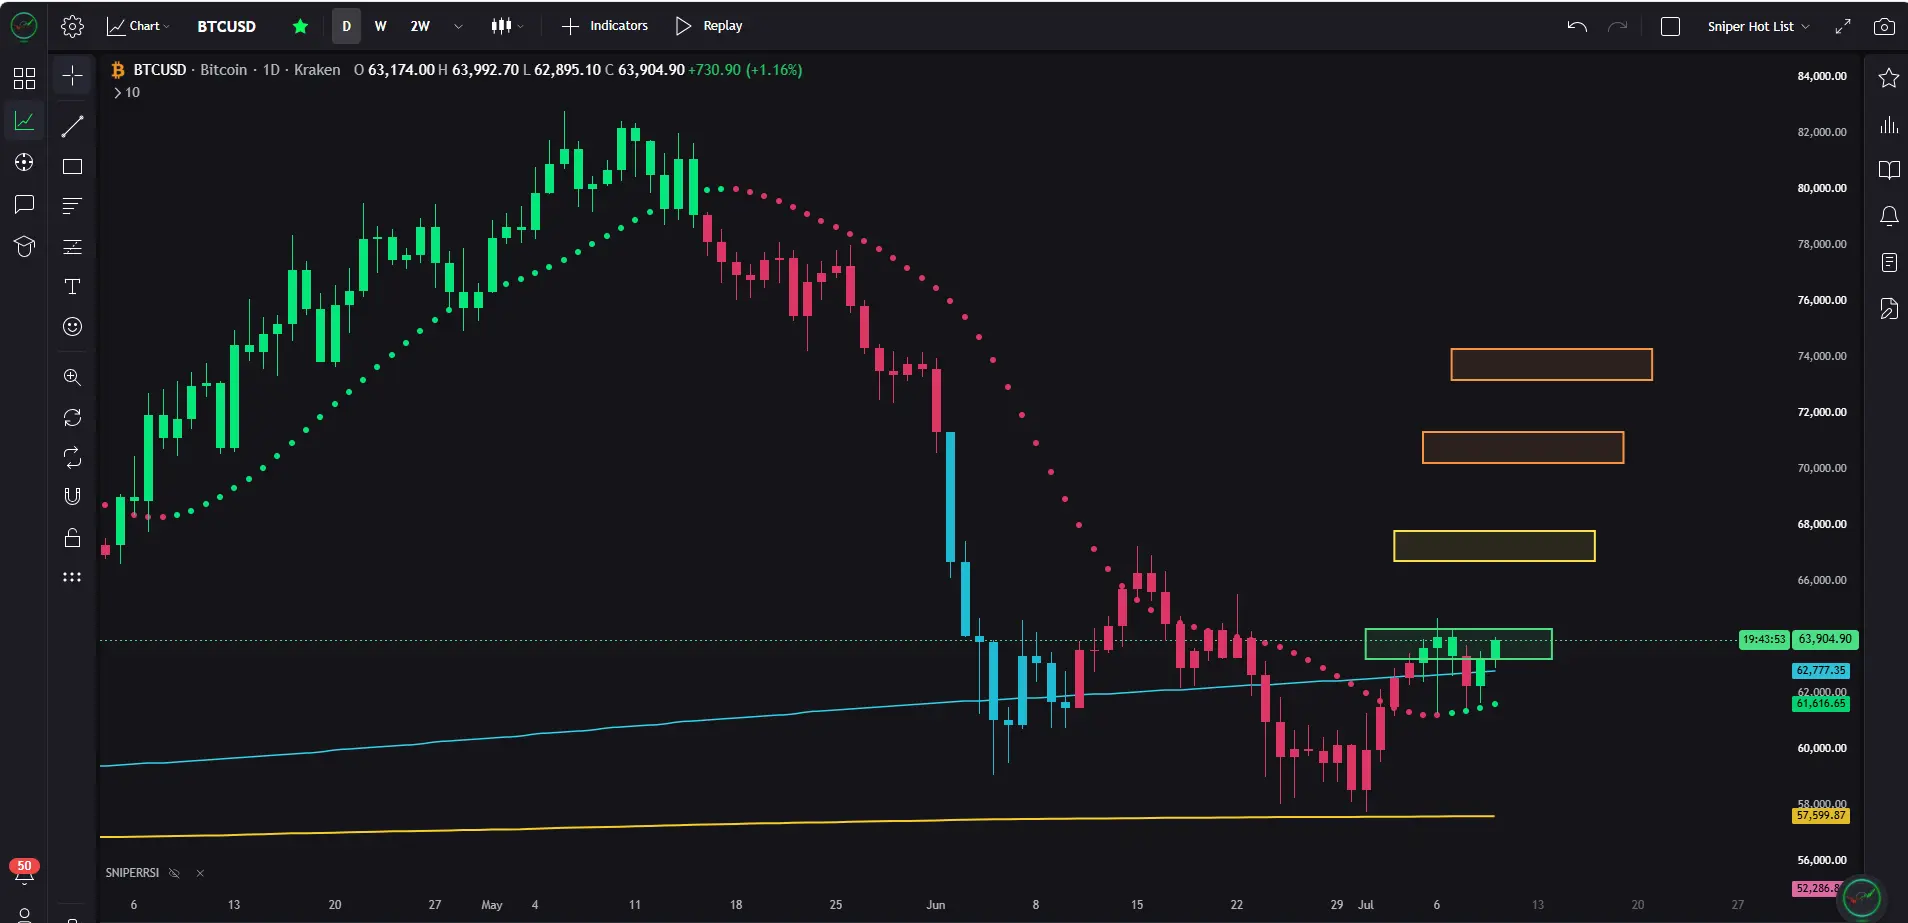Screen dimensions: 1908x923
Task: Click the blue 62,777.35 price label
Action: click(1820, 671)
